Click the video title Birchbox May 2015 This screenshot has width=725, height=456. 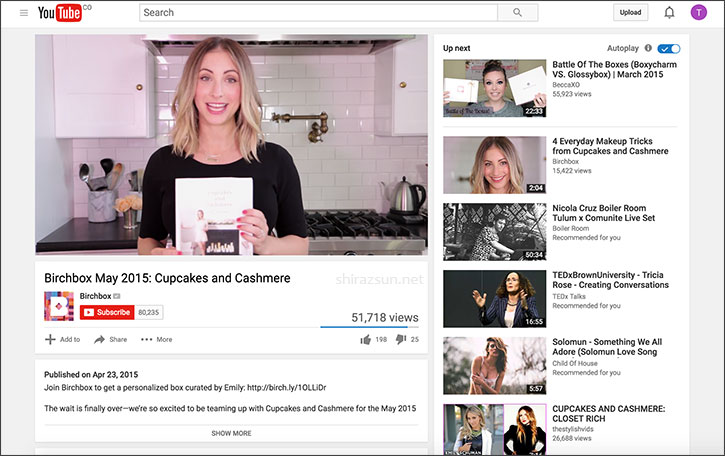[167, 278]
